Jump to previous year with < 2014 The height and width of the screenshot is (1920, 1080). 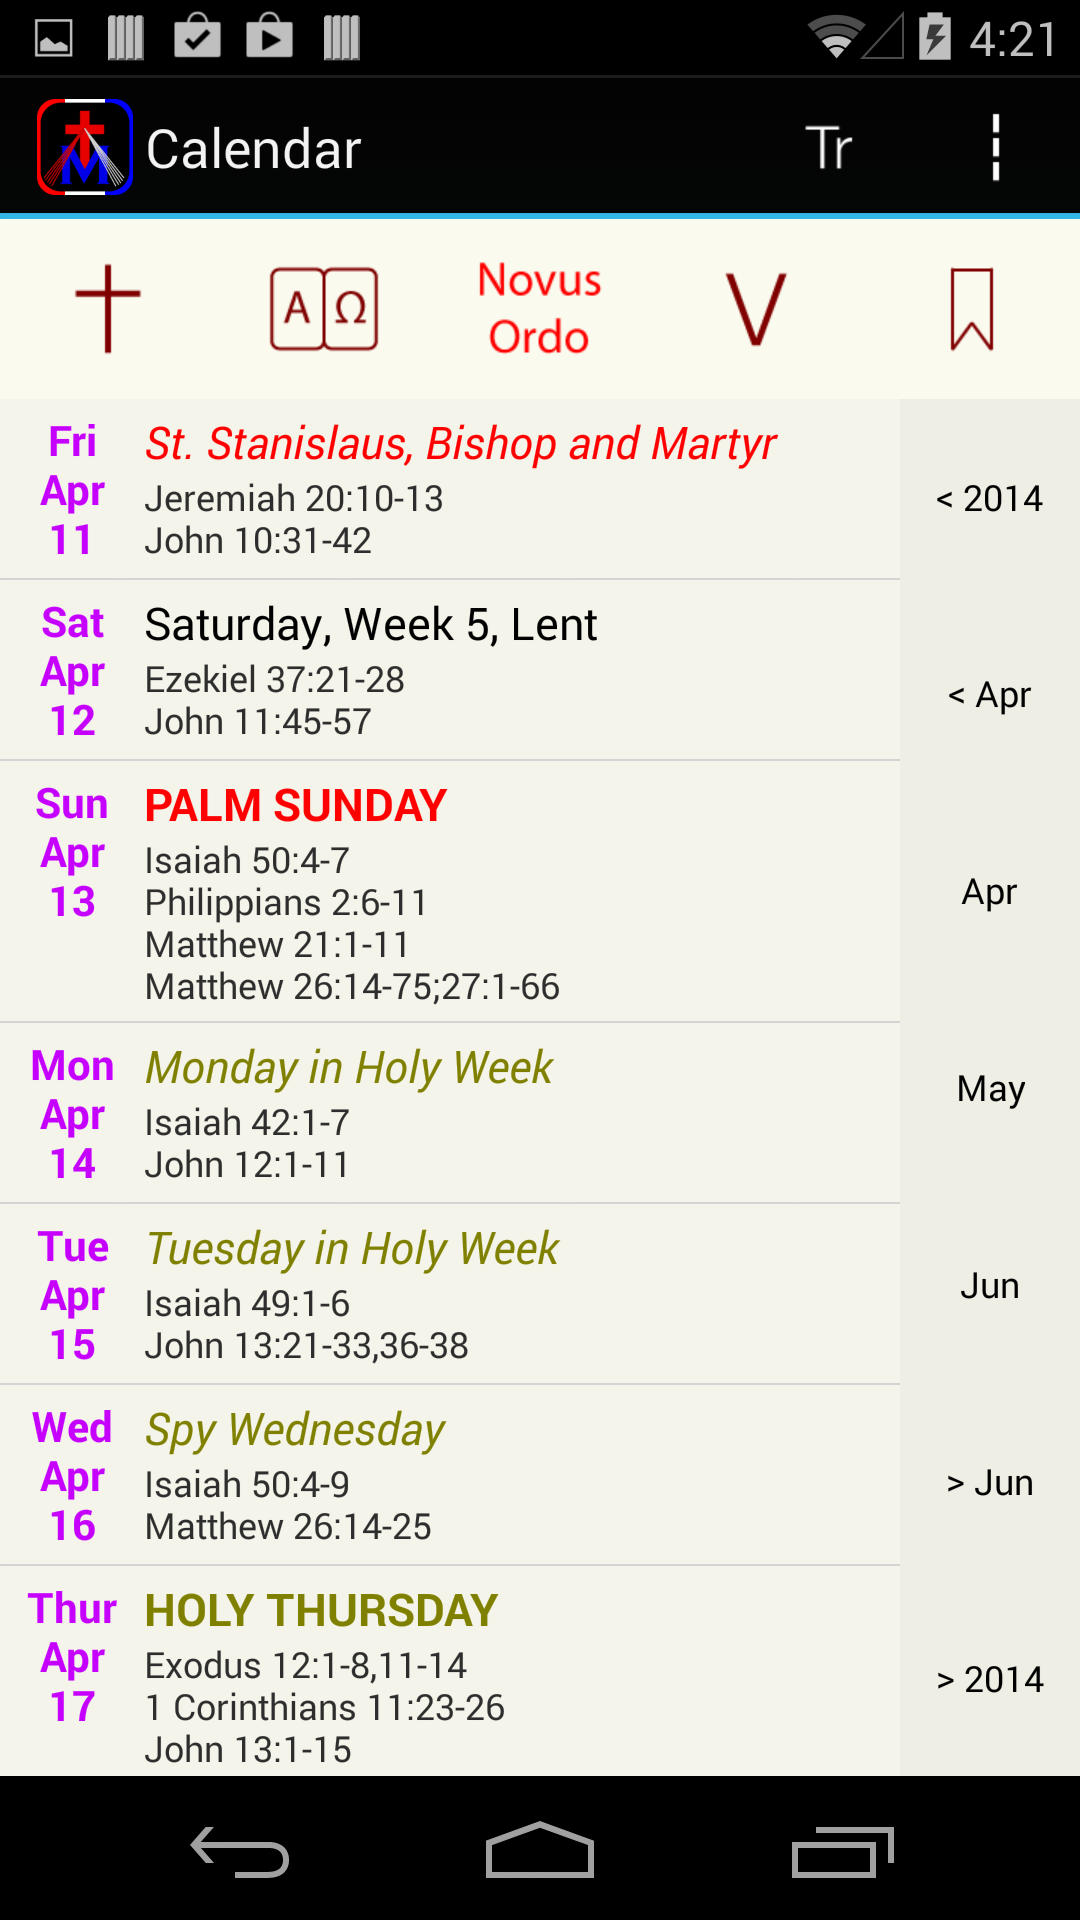coord(990,498)
